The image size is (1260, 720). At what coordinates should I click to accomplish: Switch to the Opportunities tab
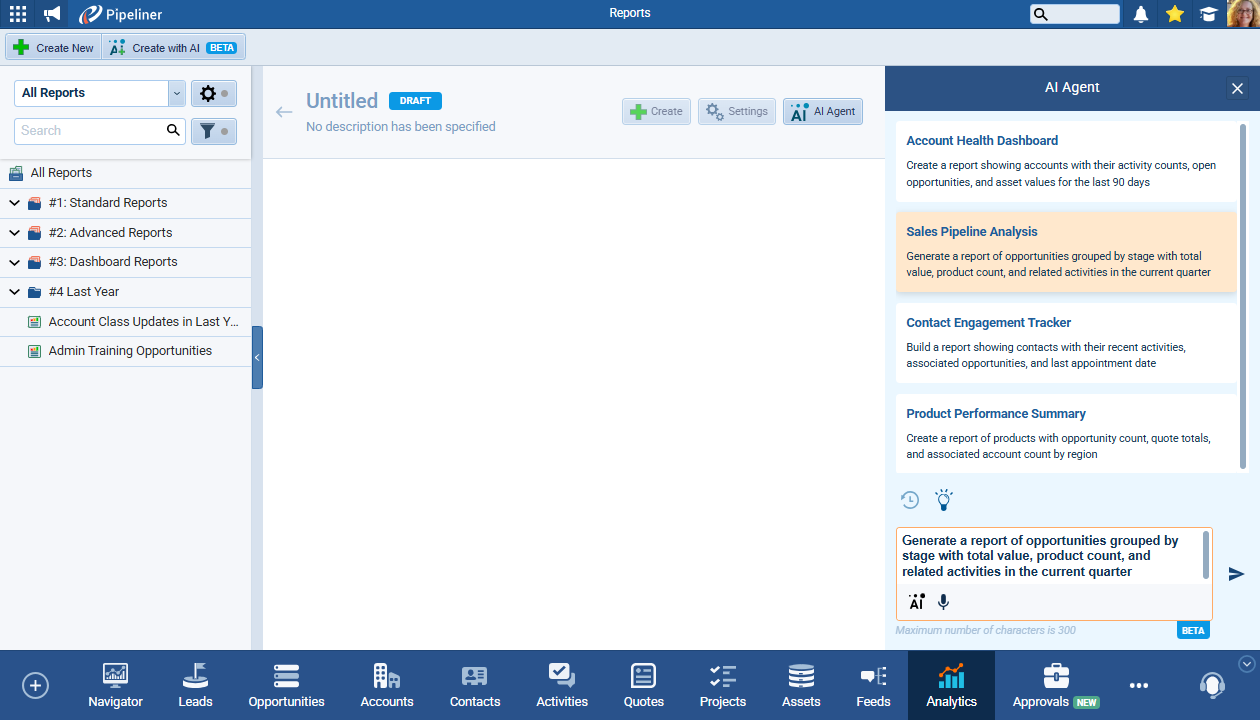(x=286, y=685)
